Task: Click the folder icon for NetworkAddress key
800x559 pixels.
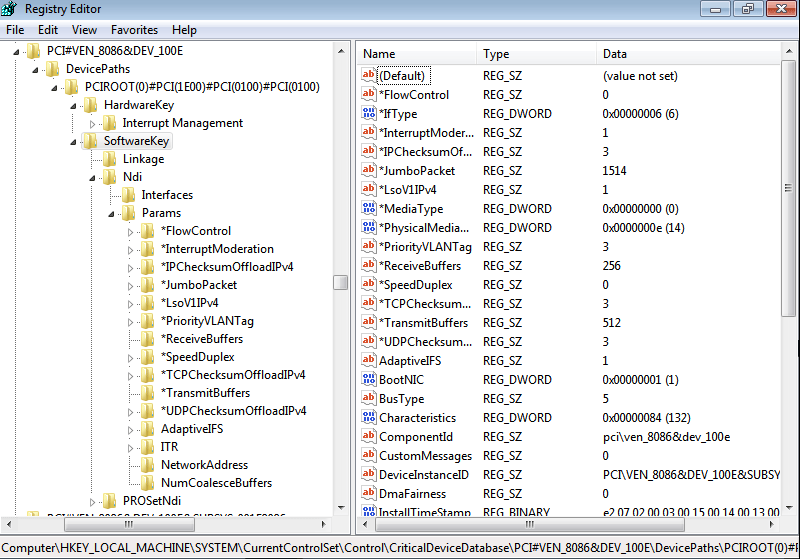Action: point(148,465)
